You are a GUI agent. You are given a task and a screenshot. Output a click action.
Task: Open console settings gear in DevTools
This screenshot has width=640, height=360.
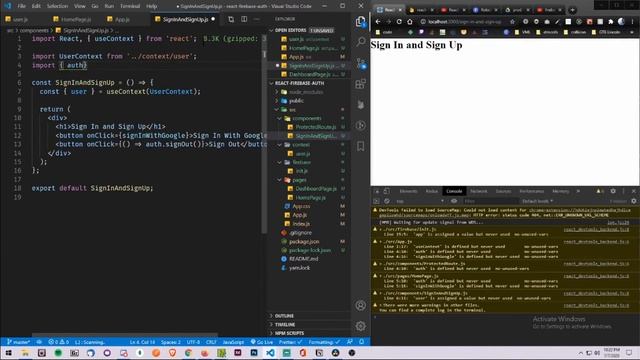click(x=634, y=201)
